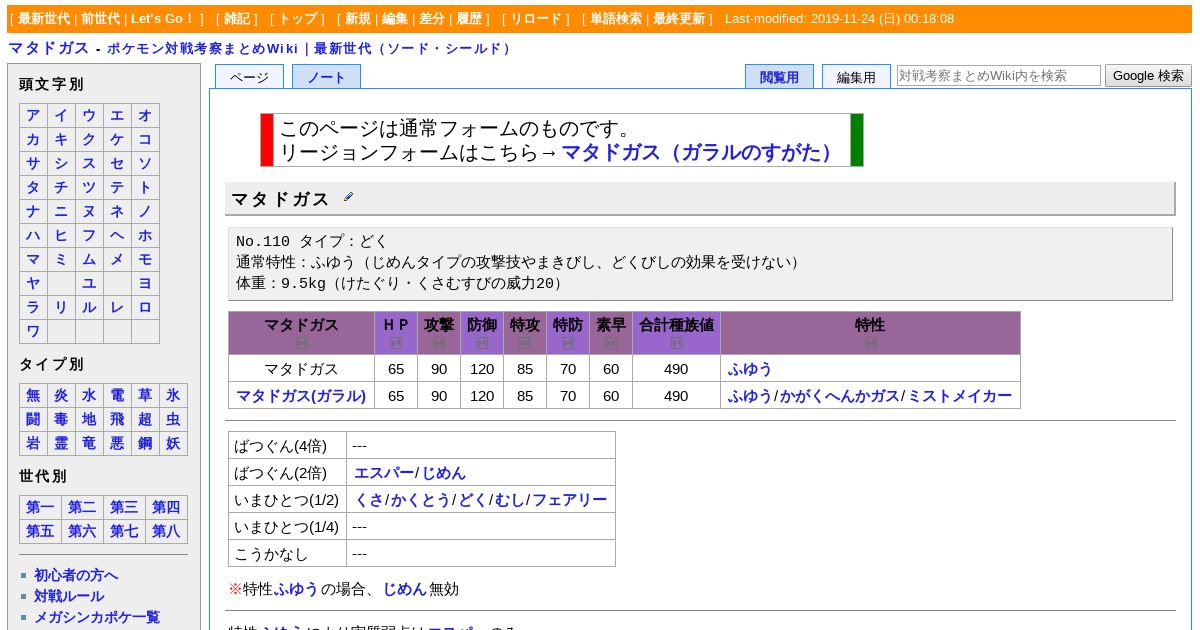This screenshot has height=630, width=1200.
Task: Sort table by 素早 column icon
Action: 611,343
